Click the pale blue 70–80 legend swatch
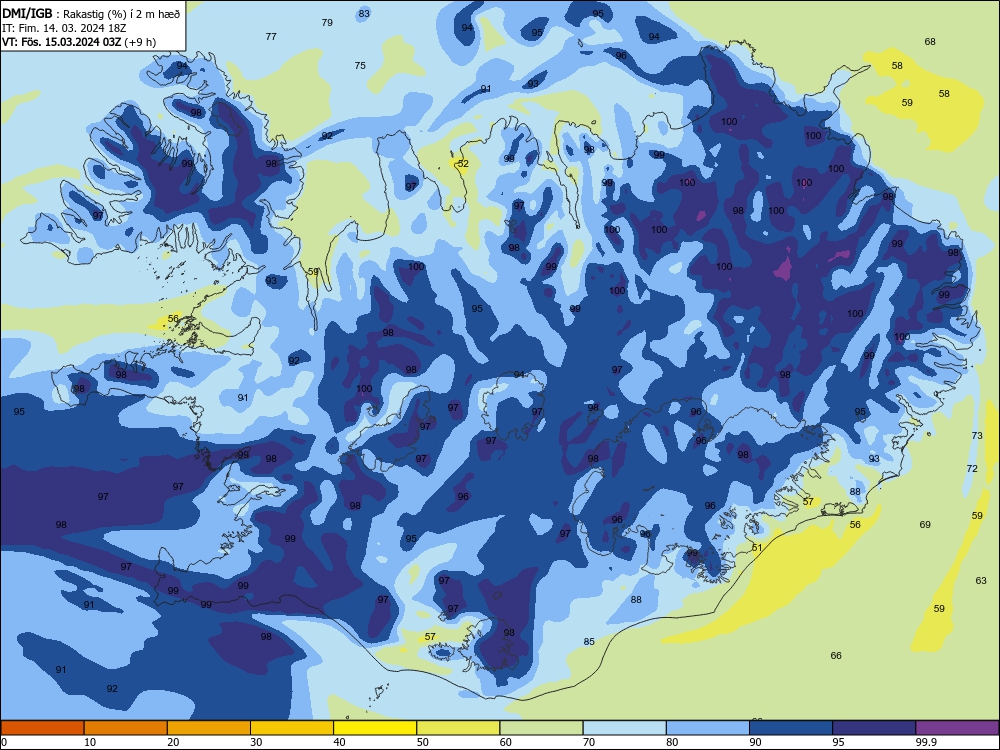Screen dimensions: 1000x750 point(624,728)
